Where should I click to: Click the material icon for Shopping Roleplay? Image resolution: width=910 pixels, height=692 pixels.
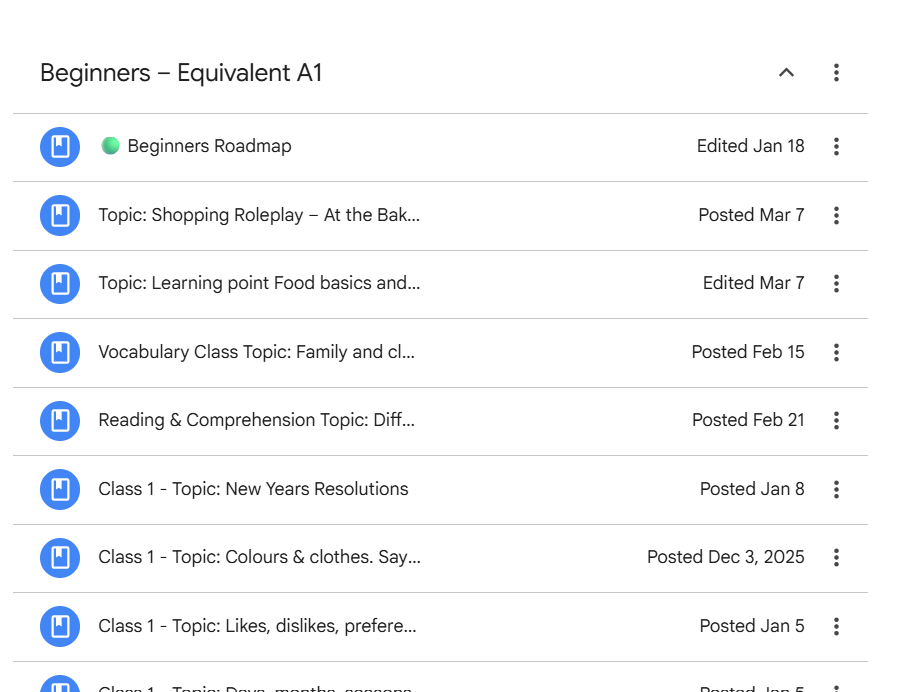pos(60,215)
